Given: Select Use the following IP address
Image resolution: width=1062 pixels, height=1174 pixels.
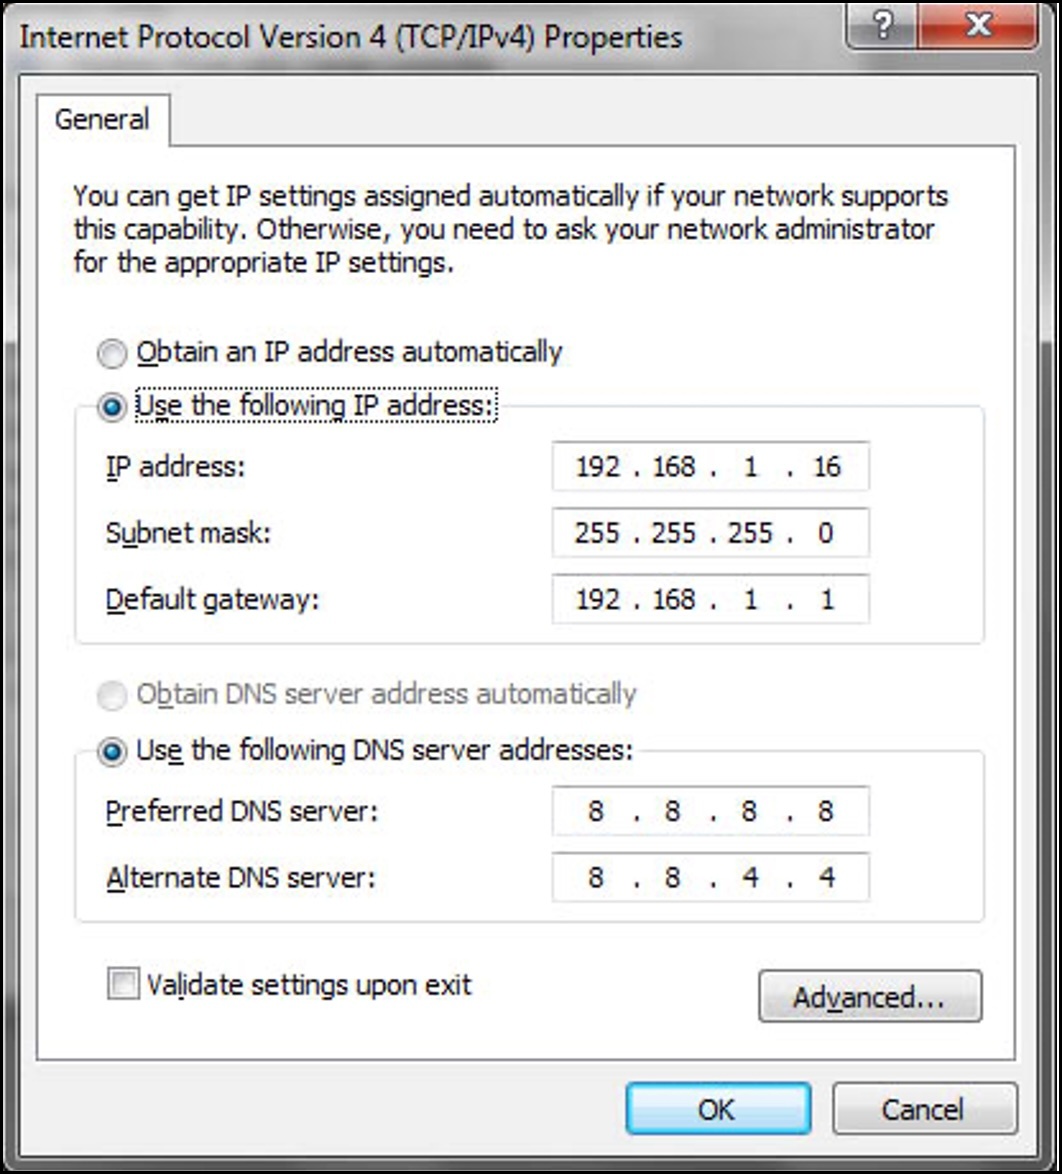Looking at the screenshot, I should pyautogui.click(x=112, y=407).
